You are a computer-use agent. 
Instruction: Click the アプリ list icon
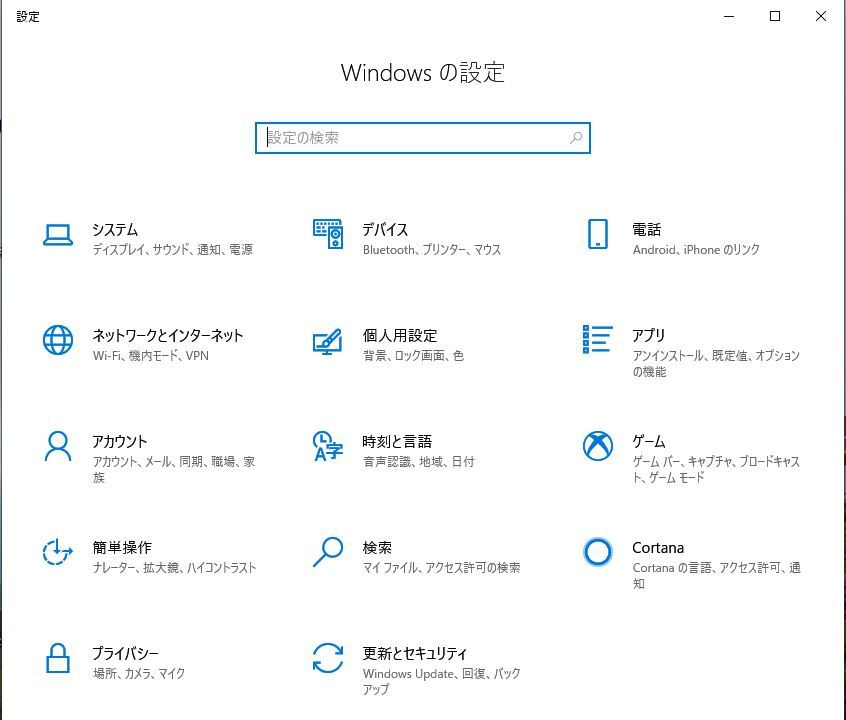tap(598, 339)
